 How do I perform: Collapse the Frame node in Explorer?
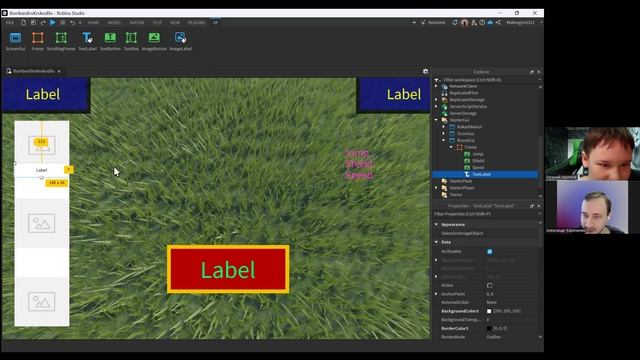click(x=451, y=147)
